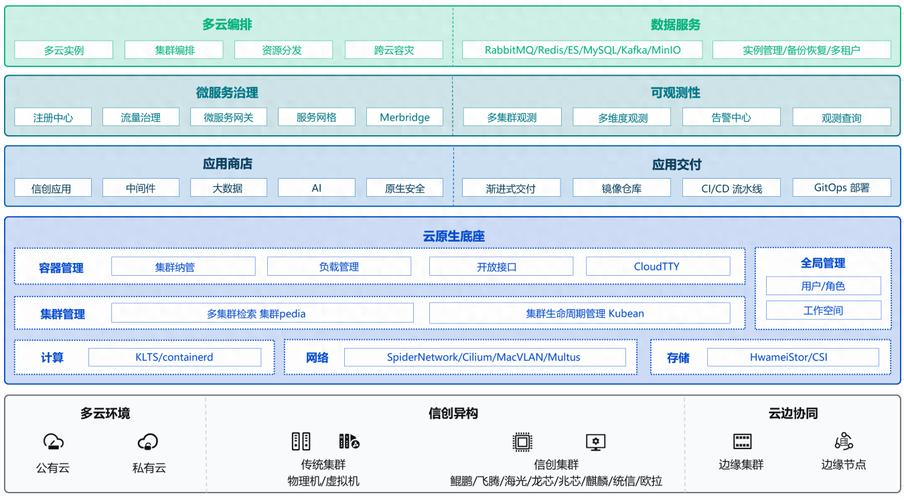Select the right server icon above 传统集群
Screen dimensions: 904x500
(348, 441)
